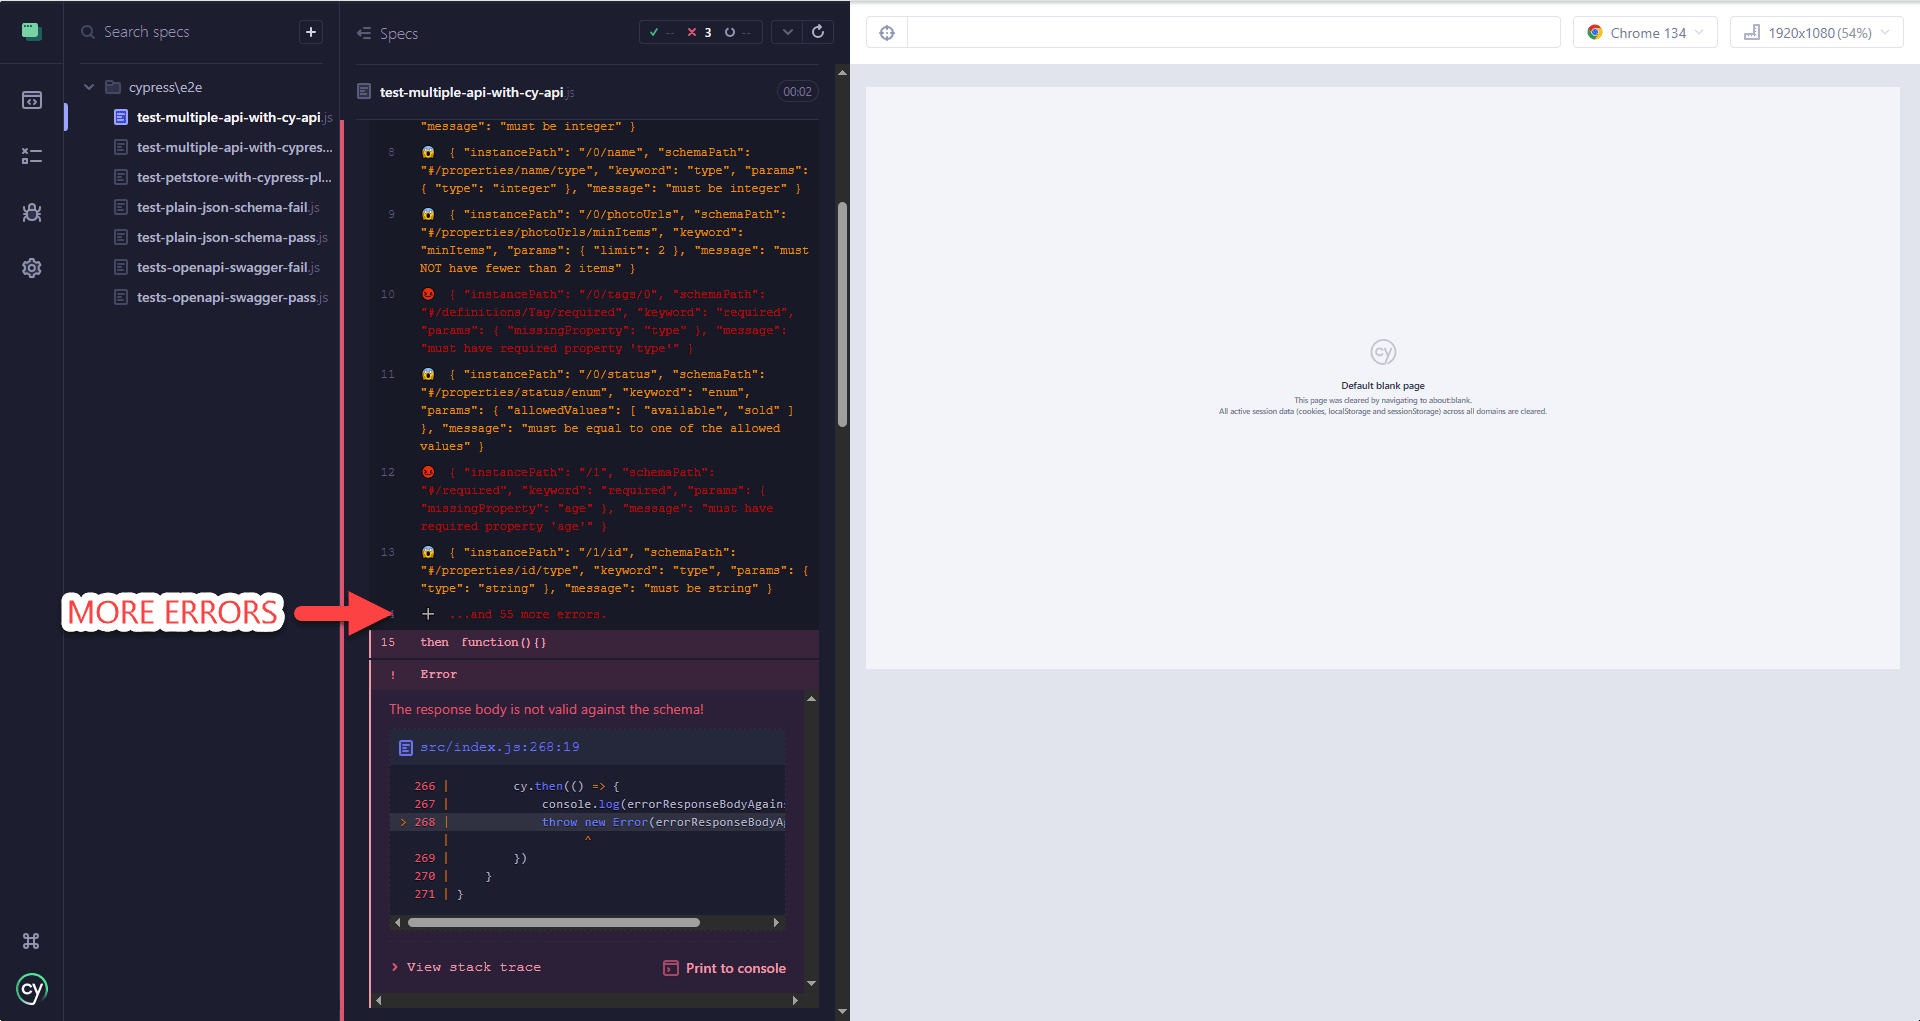
Task: Open the src/index.js:268:19 source link
Action: [x=499, y=746]
